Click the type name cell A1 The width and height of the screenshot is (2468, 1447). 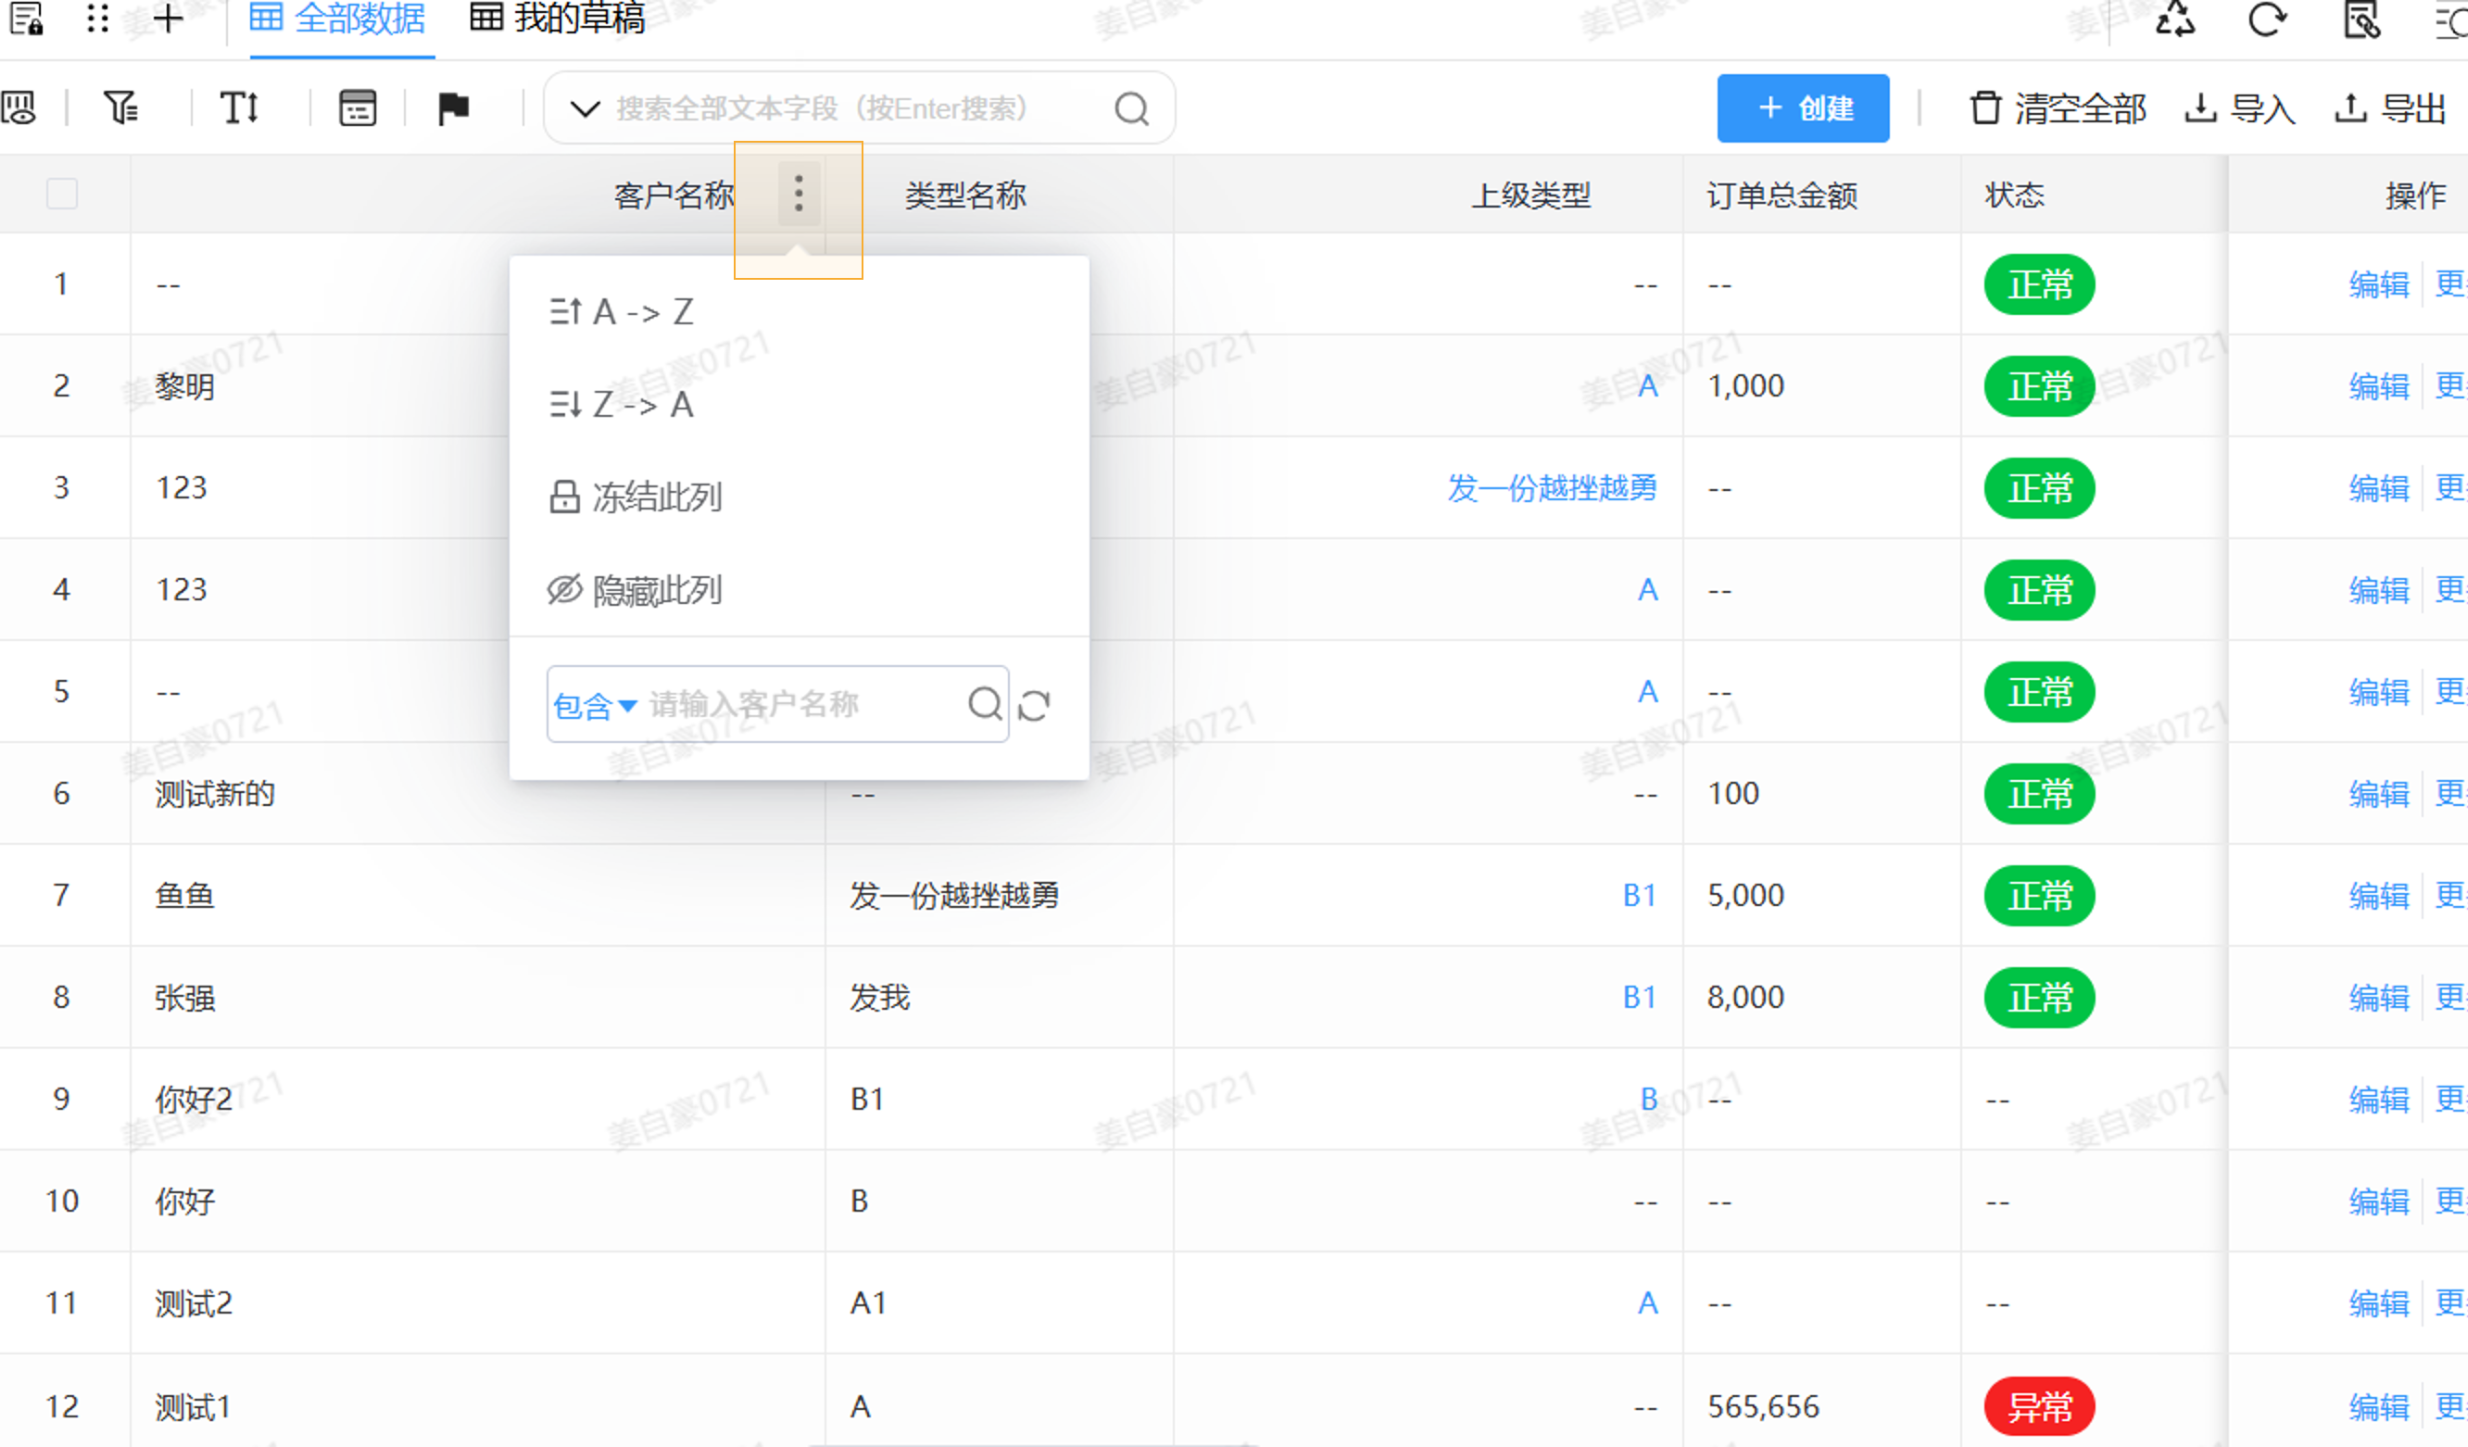tap(868, 1303)
